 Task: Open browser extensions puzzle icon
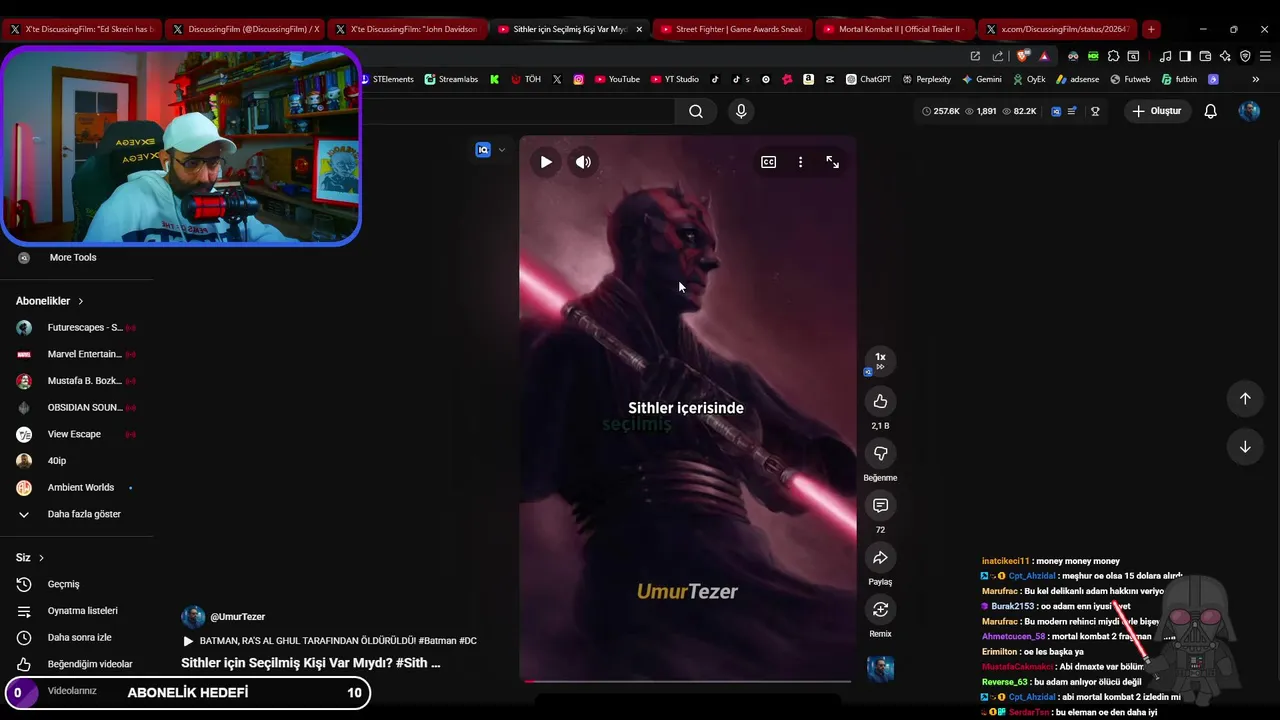point(1113,56)
